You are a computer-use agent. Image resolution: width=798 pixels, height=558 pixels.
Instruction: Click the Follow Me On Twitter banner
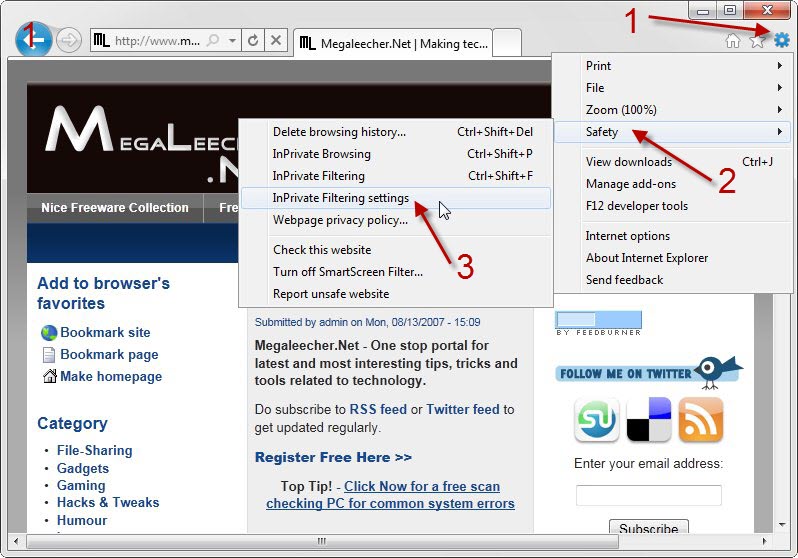pyautogui.click(x=649, y=373)
